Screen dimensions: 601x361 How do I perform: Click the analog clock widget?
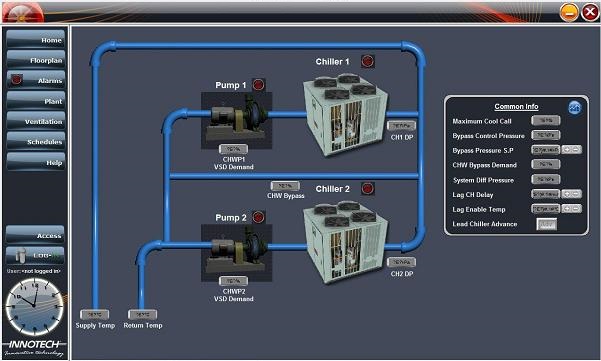(34, 306)
